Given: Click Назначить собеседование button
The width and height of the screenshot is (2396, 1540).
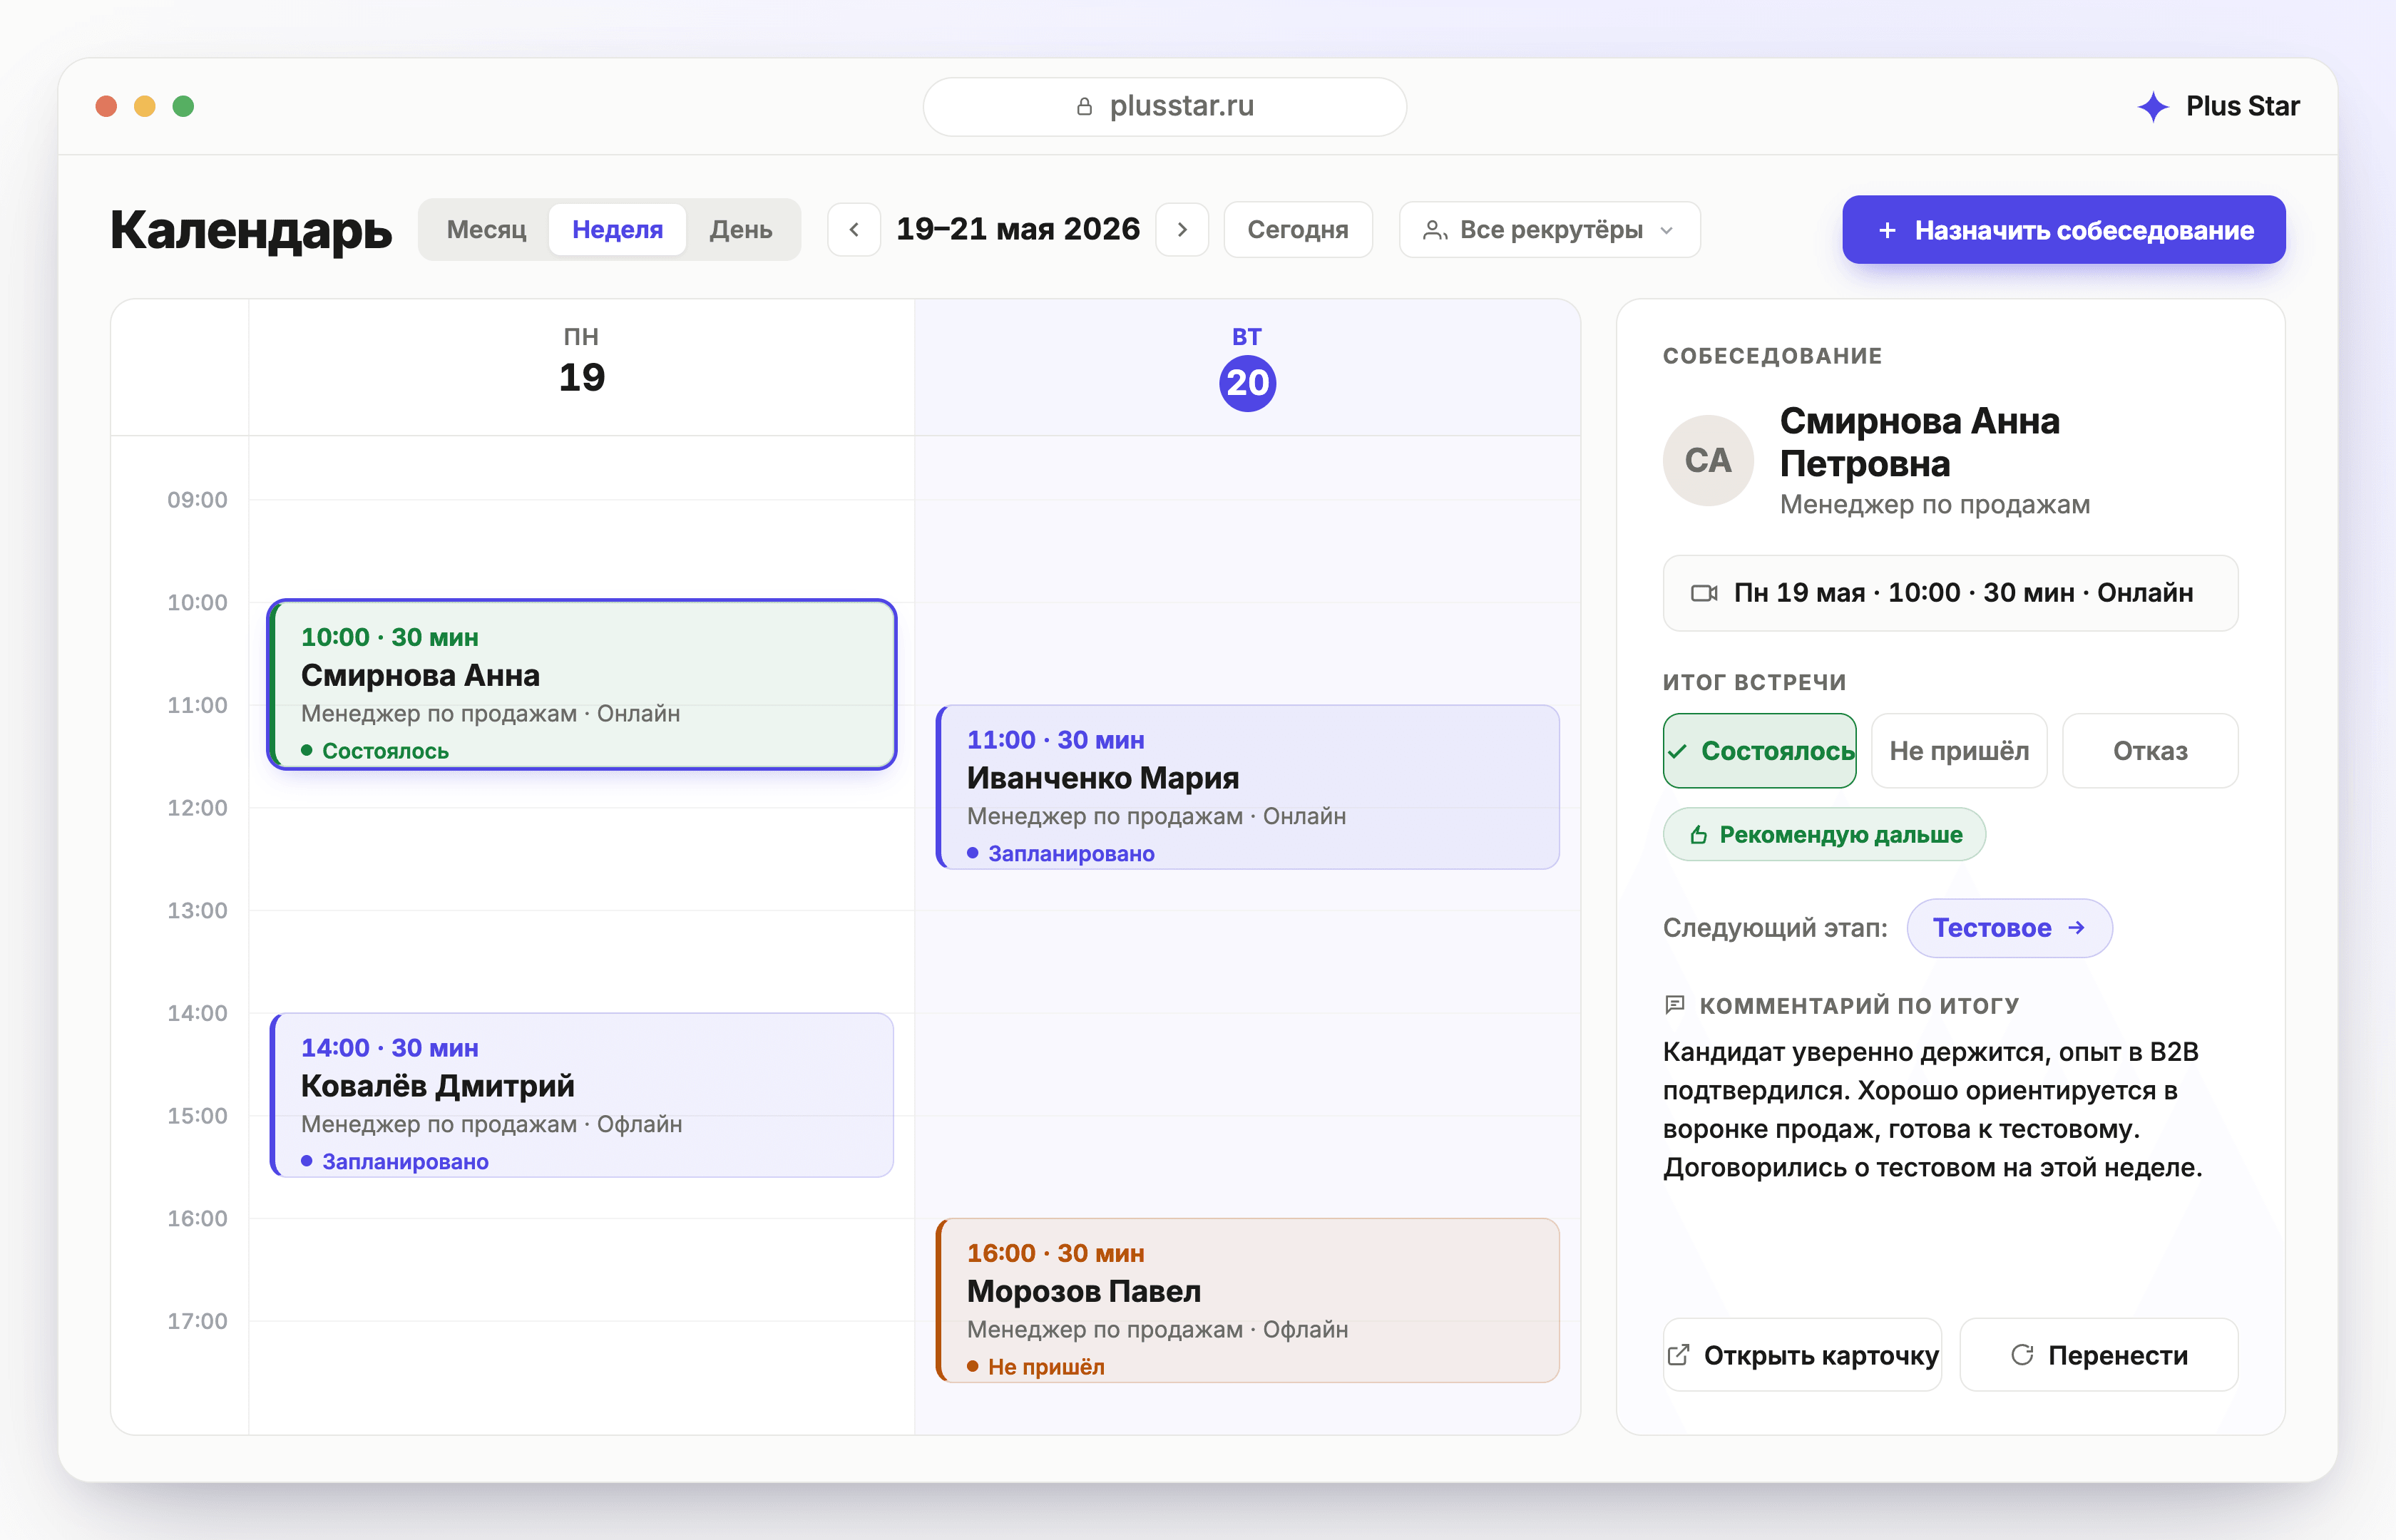Looking at the screenshot, I should 2063,230.
